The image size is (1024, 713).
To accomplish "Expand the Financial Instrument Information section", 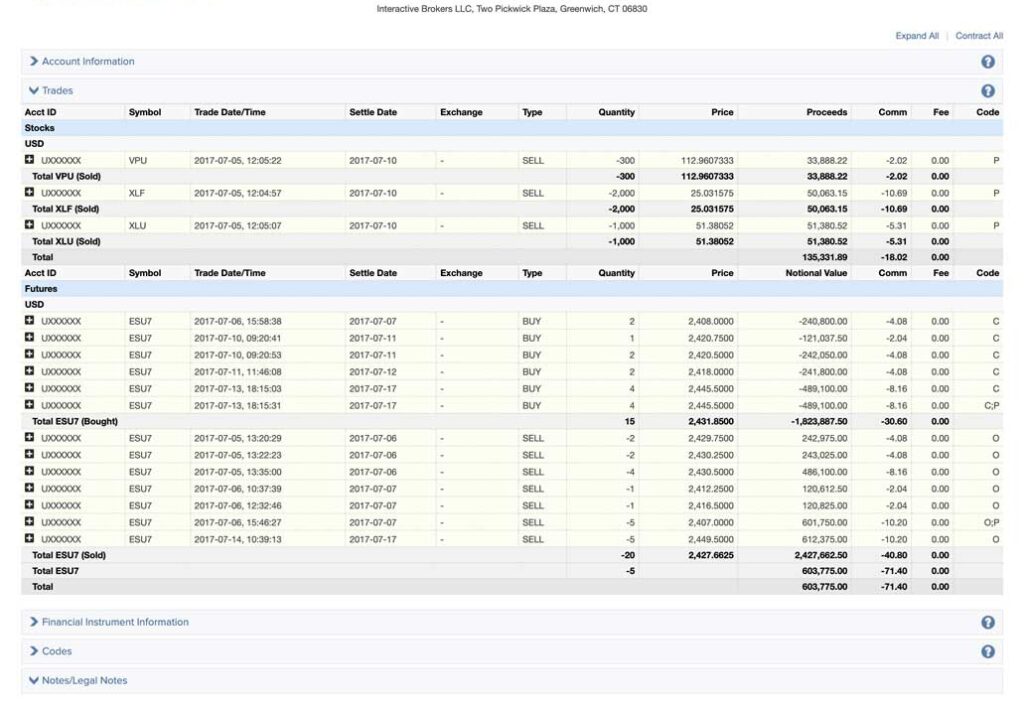I will 114,622.
